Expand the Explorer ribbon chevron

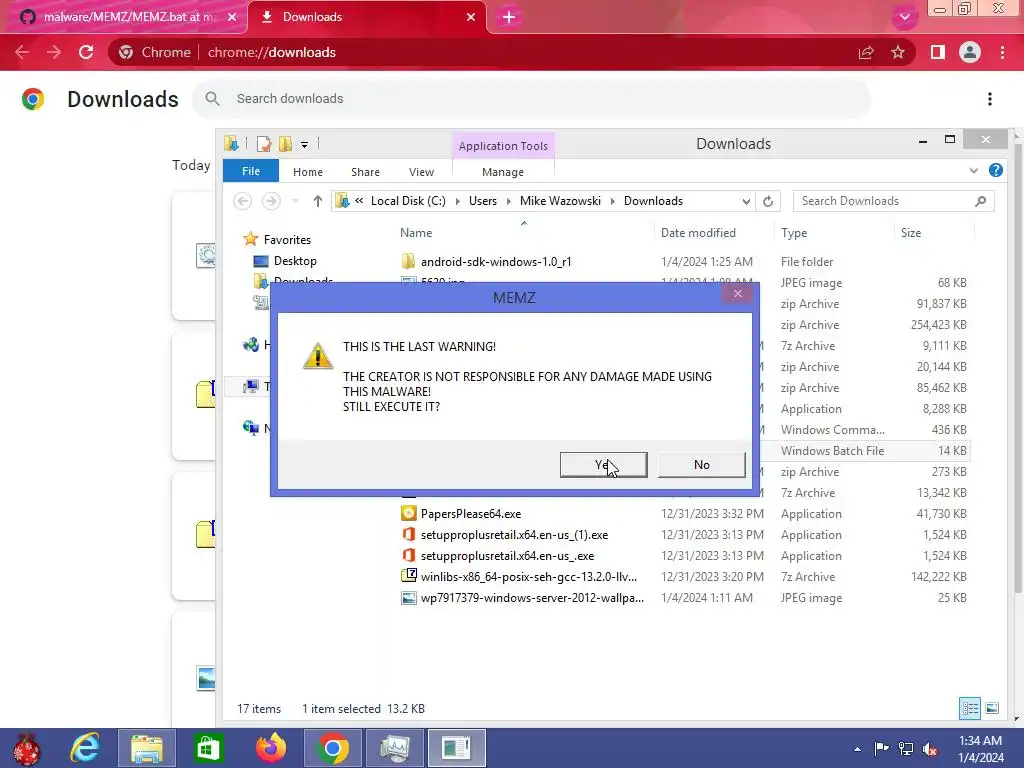(974, 170)
